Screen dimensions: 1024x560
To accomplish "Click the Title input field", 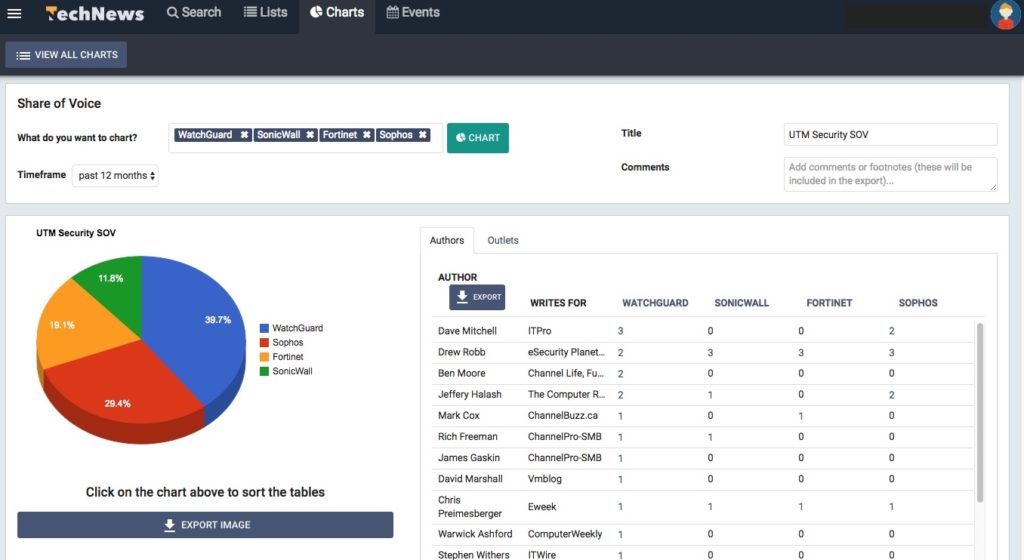I will coord(890,134).
